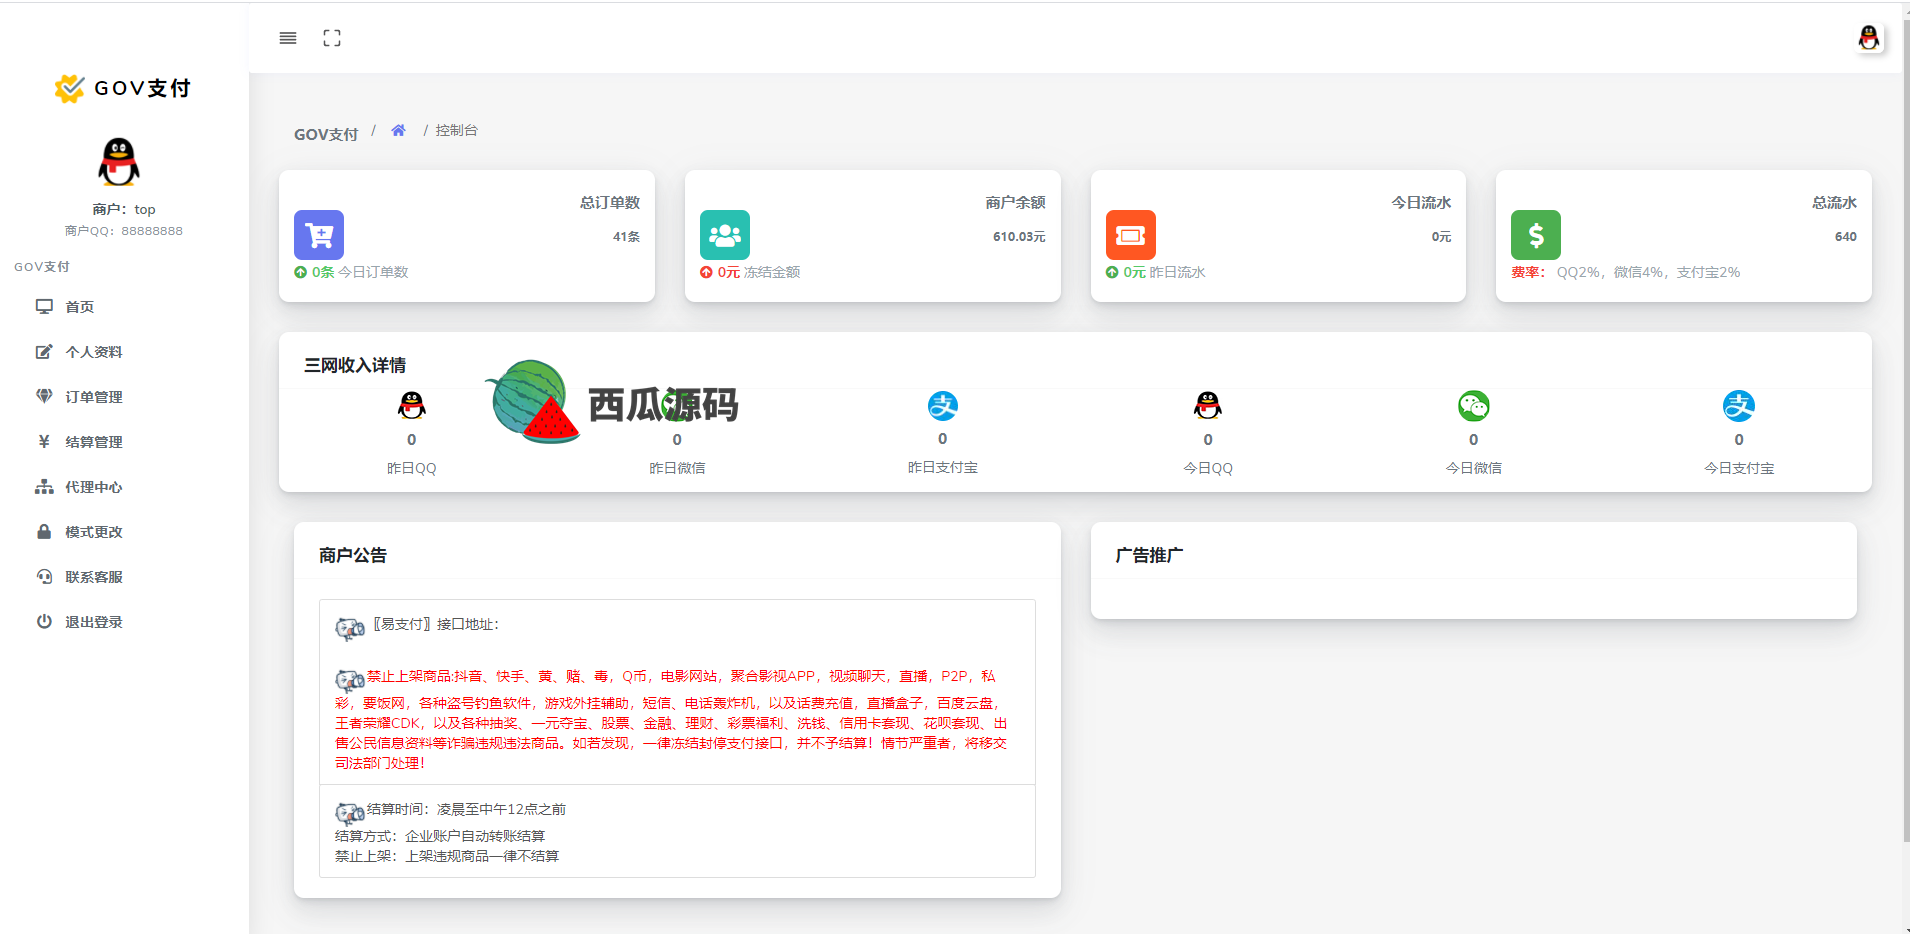Click the WeChat icon above 今日微信
The image size is (1910, 934).
click(1474, 406)
